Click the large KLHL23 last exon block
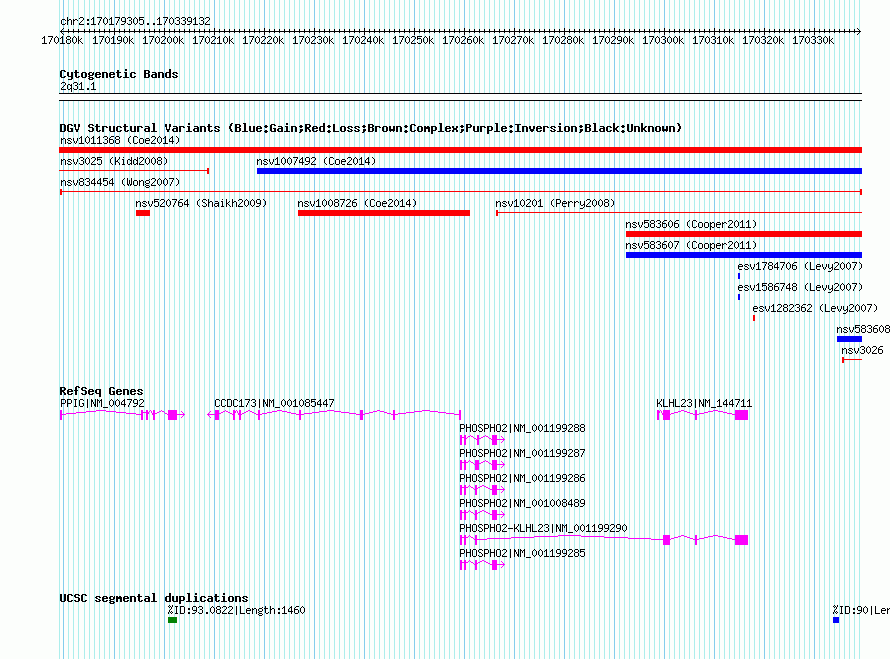This screenshot has width=890, height=659. (x=741, y=415)
